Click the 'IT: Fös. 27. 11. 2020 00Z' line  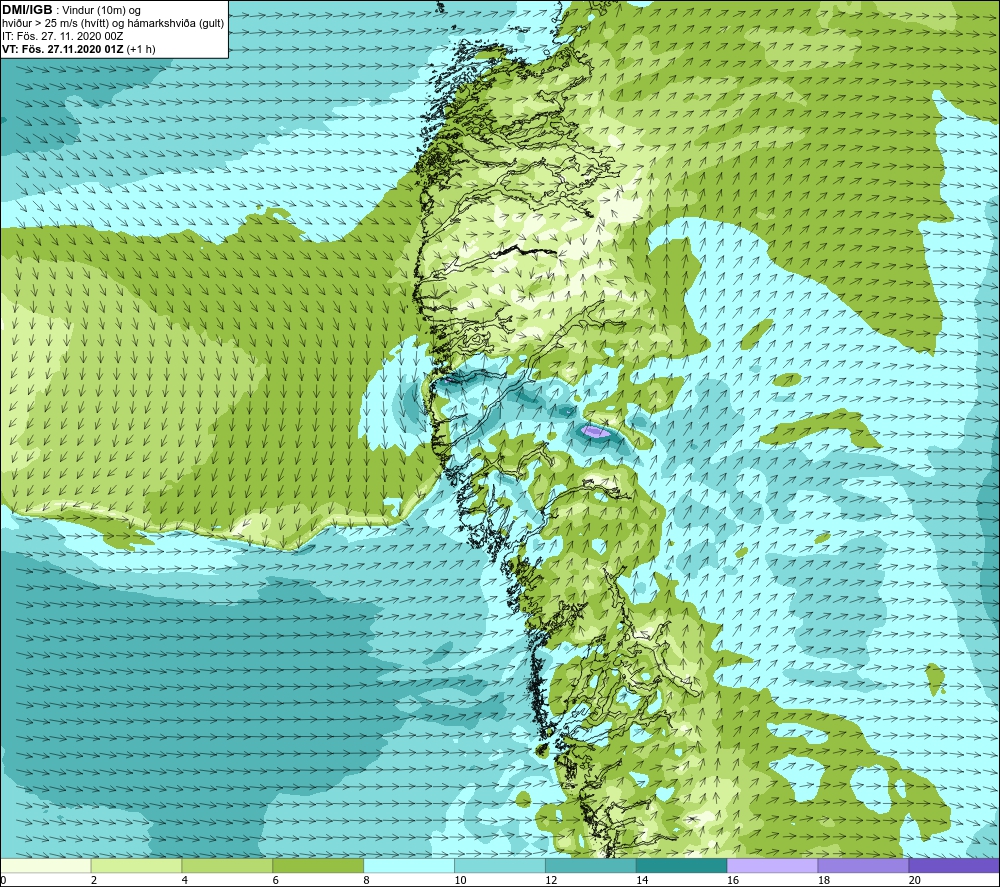coord(62,36)
